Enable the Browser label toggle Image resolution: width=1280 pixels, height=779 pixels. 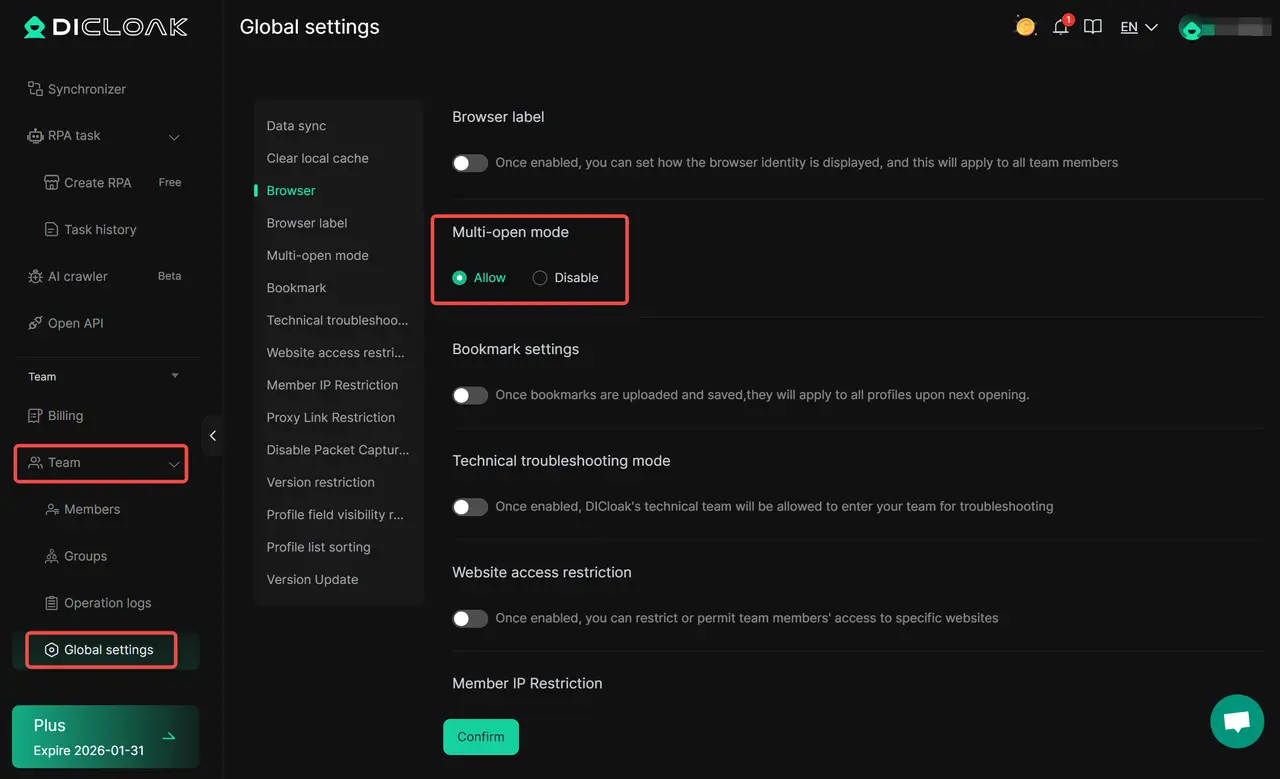point(470,163)
